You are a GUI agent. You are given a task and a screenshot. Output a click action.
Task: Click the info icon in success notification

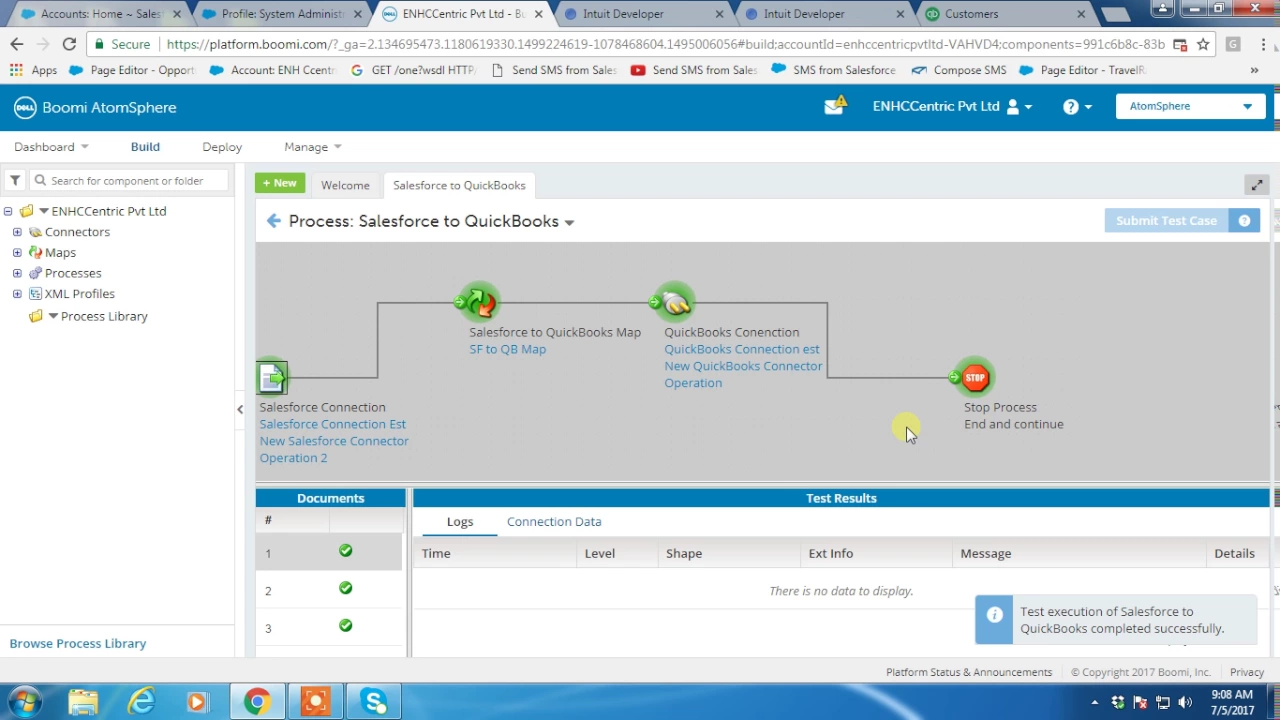[994, 615]
